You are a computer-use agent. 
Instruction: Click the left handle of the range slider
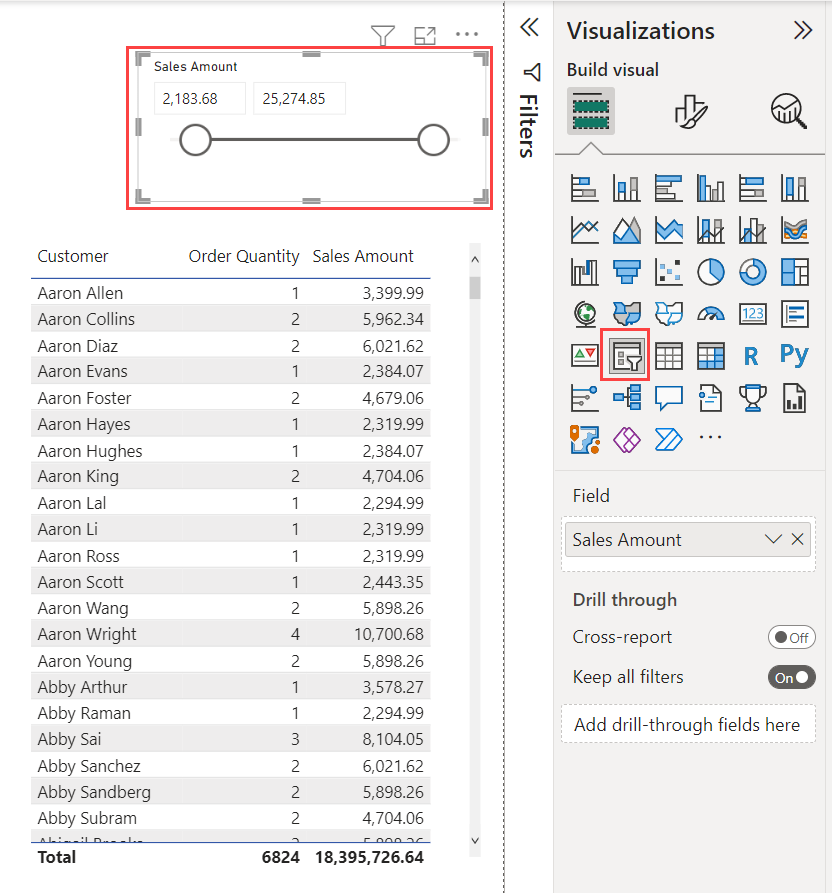click(196, 140)
